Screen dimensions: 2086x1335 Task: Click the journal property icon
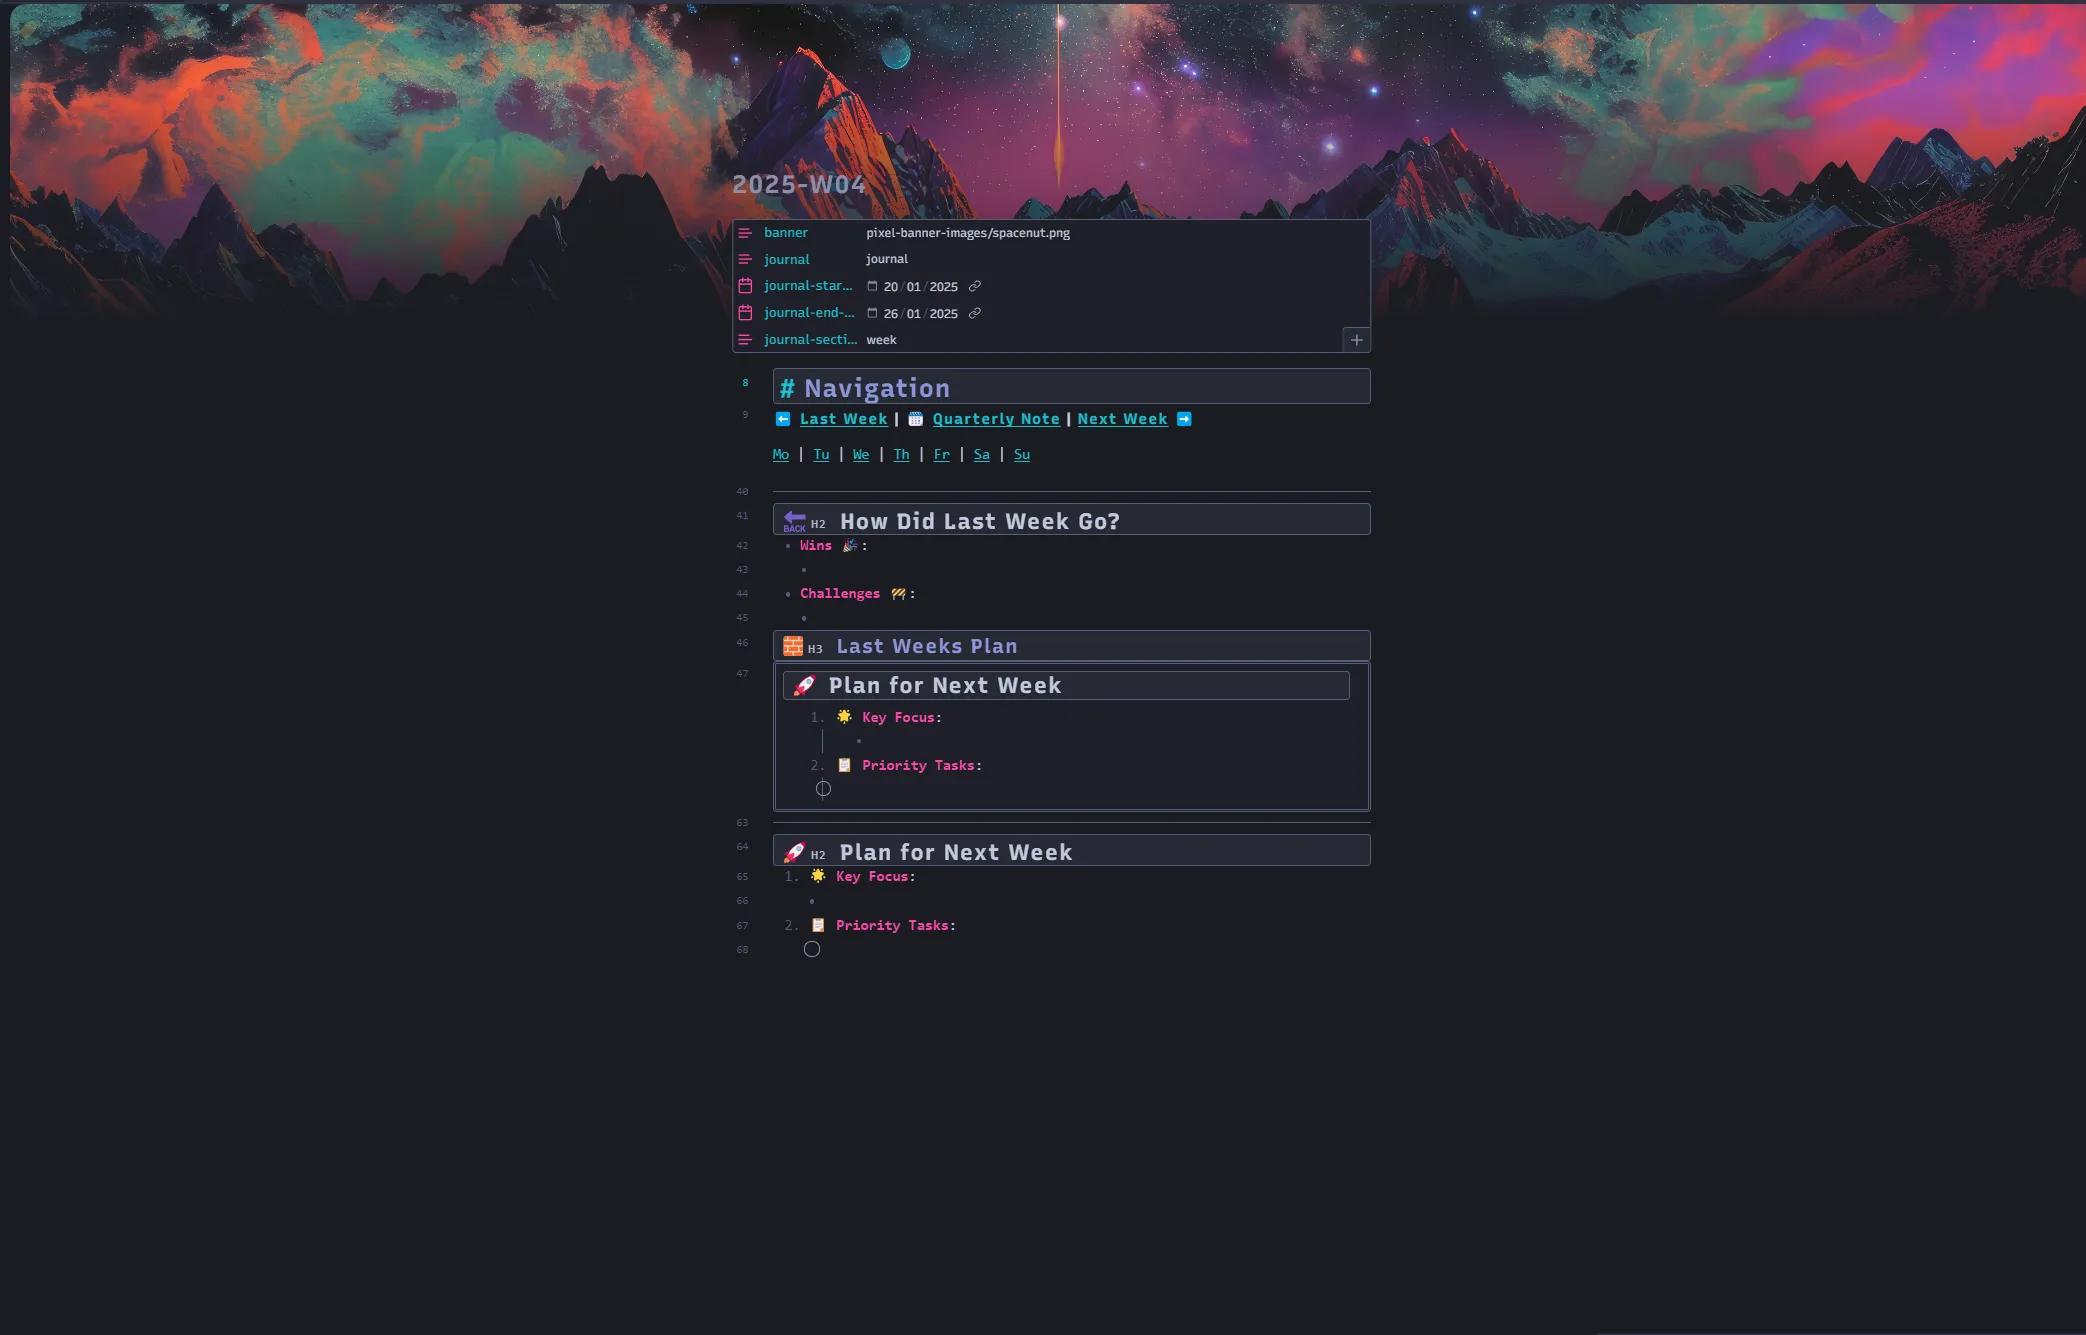[x=745, y=258]
